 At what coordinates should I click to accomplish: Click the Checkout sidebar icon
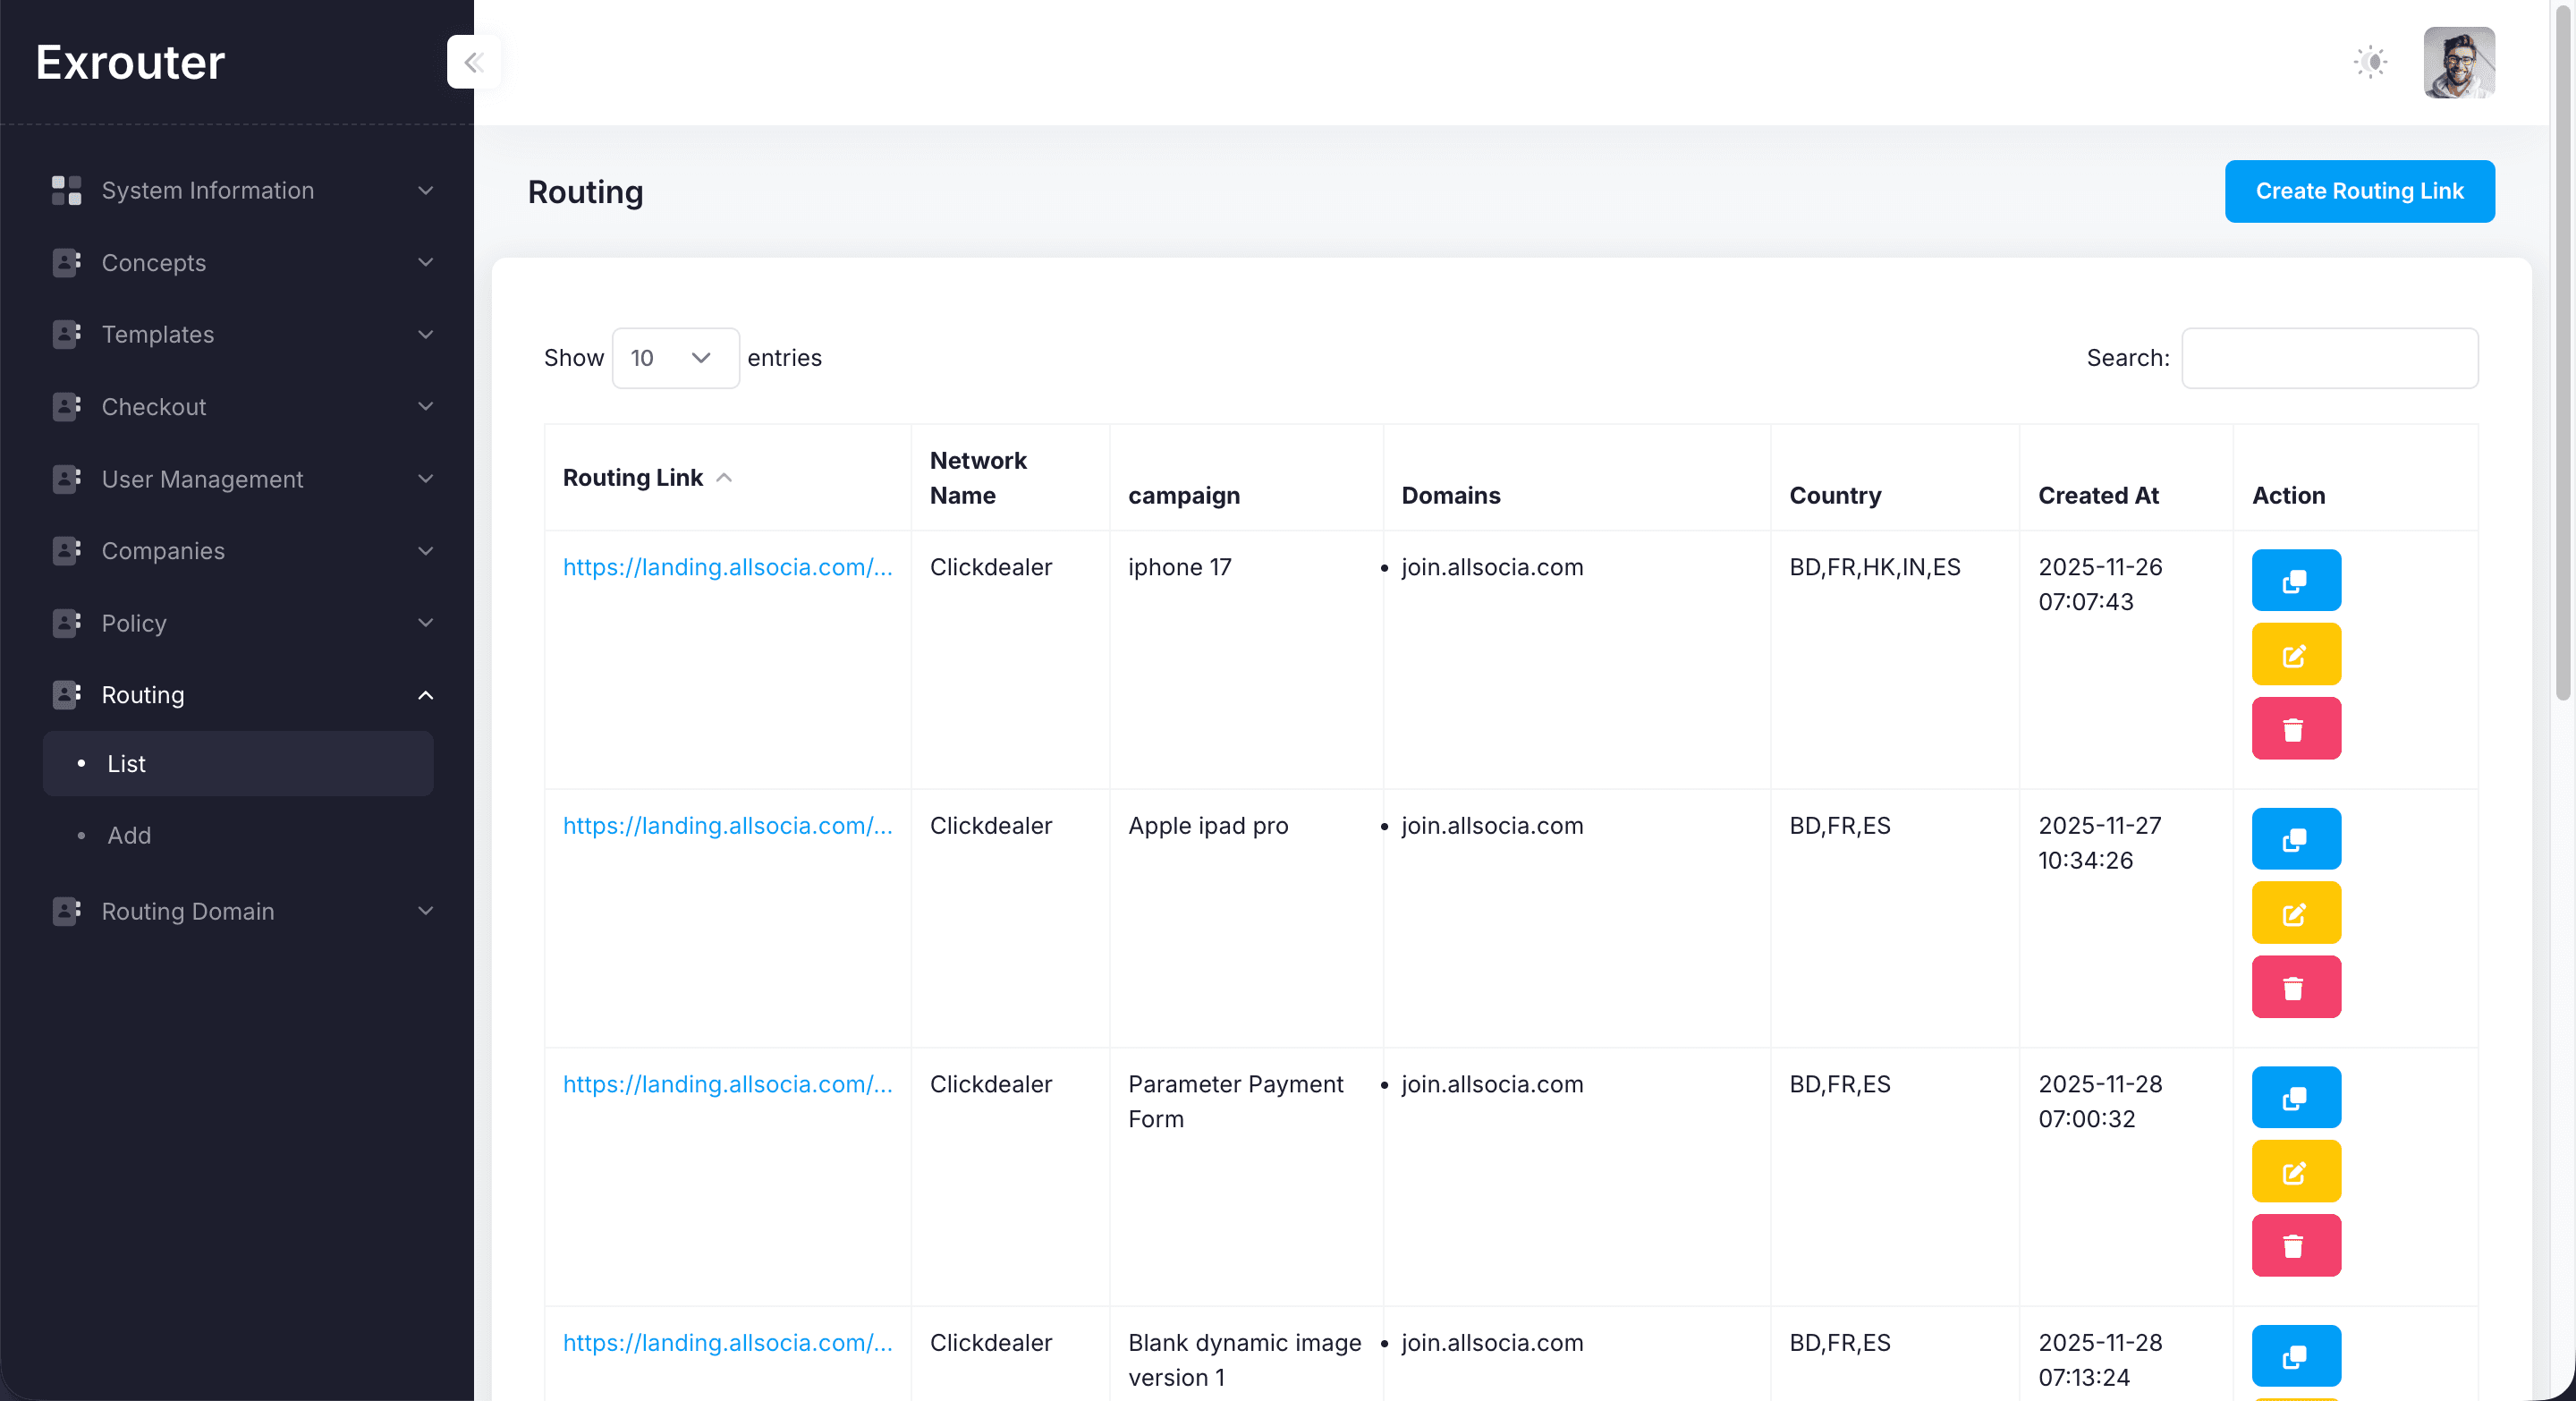(x=66, y=406)
